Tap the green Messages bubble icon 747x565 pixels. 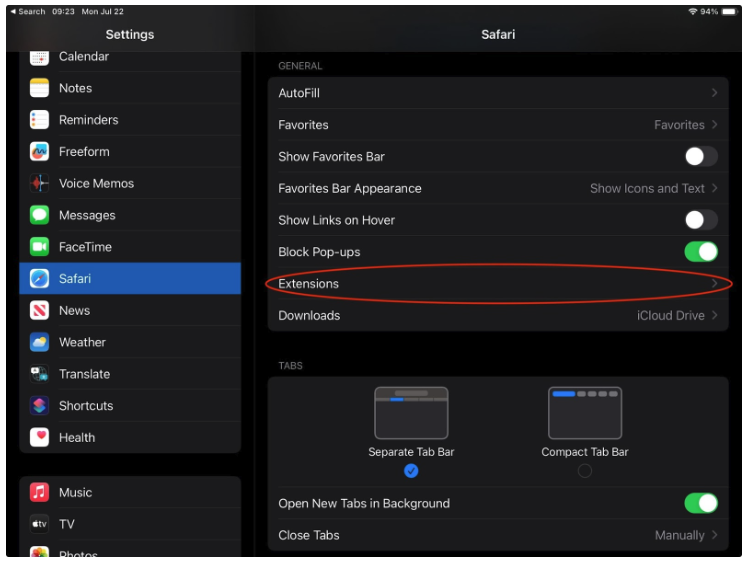[39, 215]
